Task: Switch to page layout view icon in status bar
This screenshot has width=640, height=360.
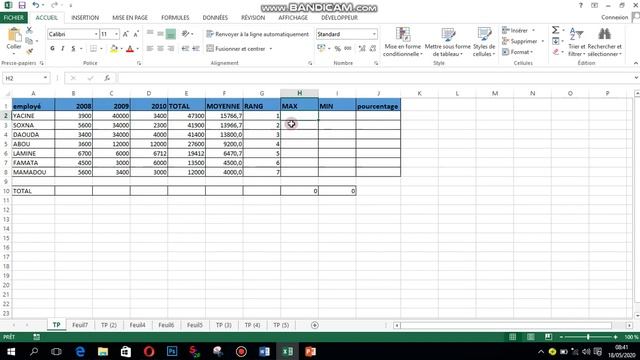Action: 530,337
